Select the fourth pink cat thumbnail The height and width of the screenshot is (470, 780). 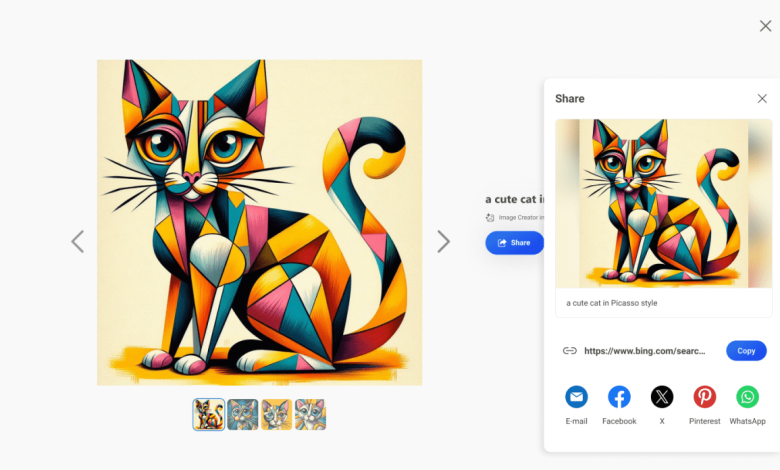coord(310,414)
